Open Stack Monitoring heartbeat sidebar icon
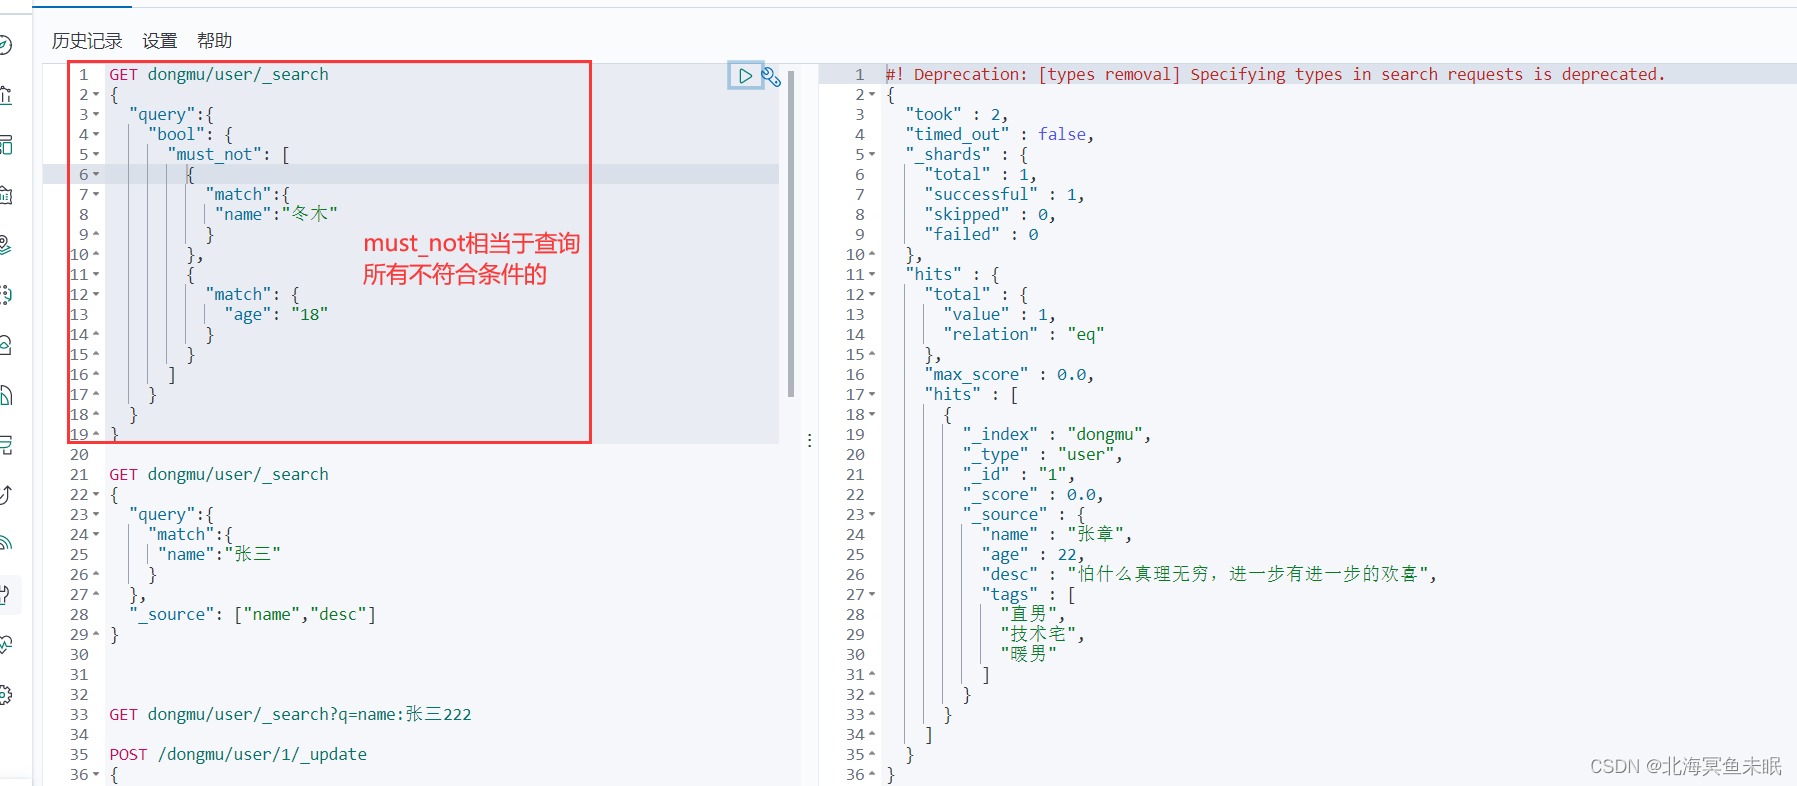Image resolution: width=1797 pixels, height=786 pixels. coord(5,645)
